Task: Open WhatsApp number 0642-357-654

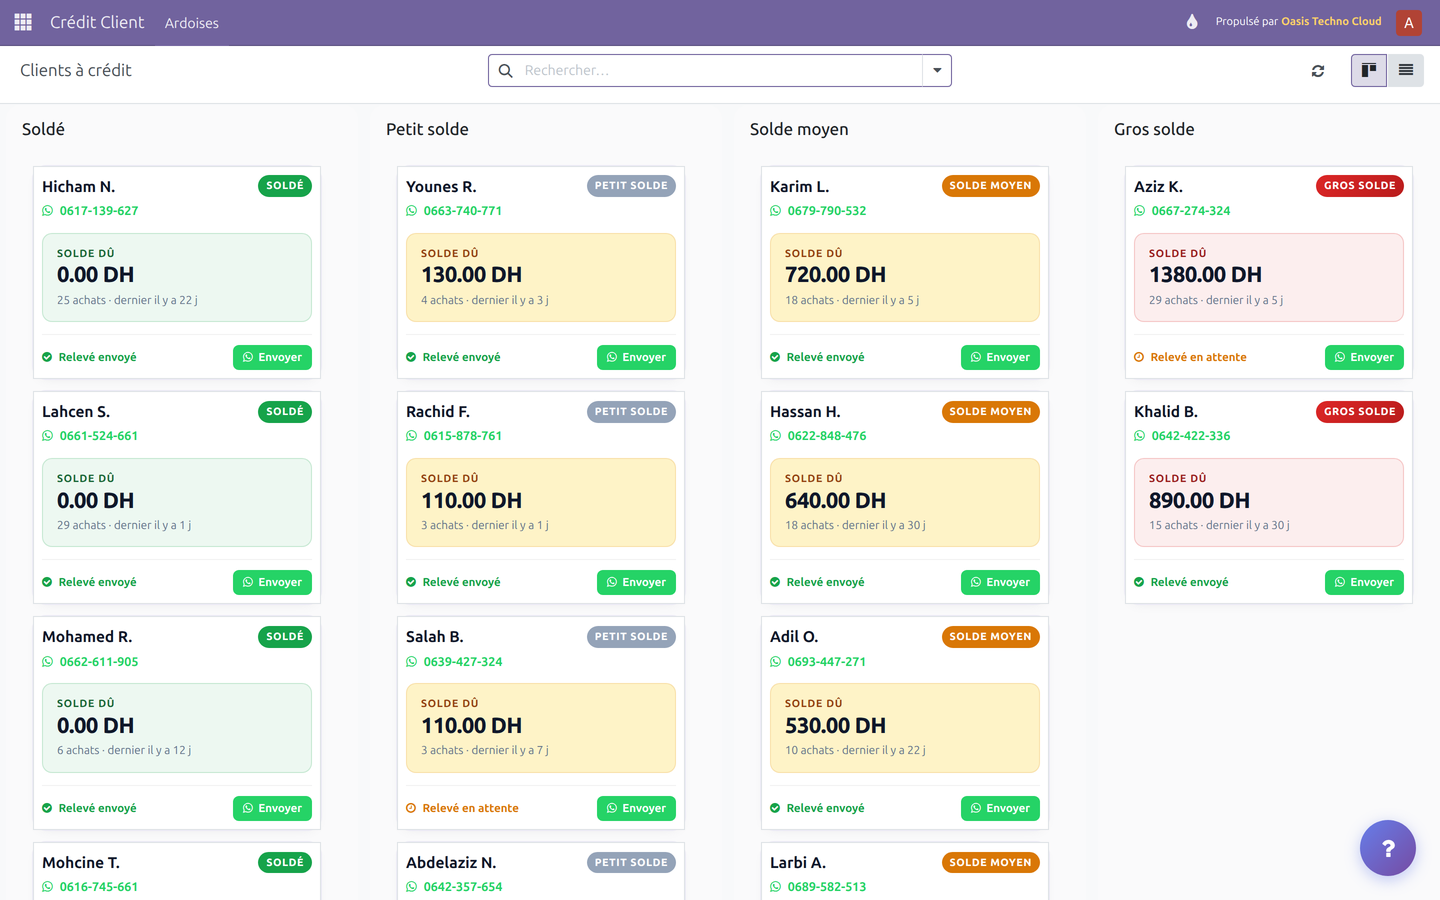Action: [x=454, y=887]
